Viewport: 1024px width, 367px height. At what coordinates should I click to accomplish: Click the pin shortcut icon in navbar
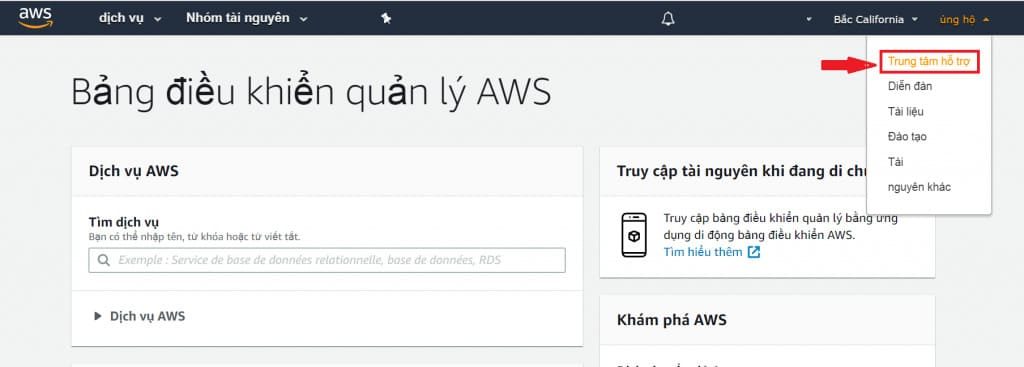pyautogui.click(x=386, y=19)
